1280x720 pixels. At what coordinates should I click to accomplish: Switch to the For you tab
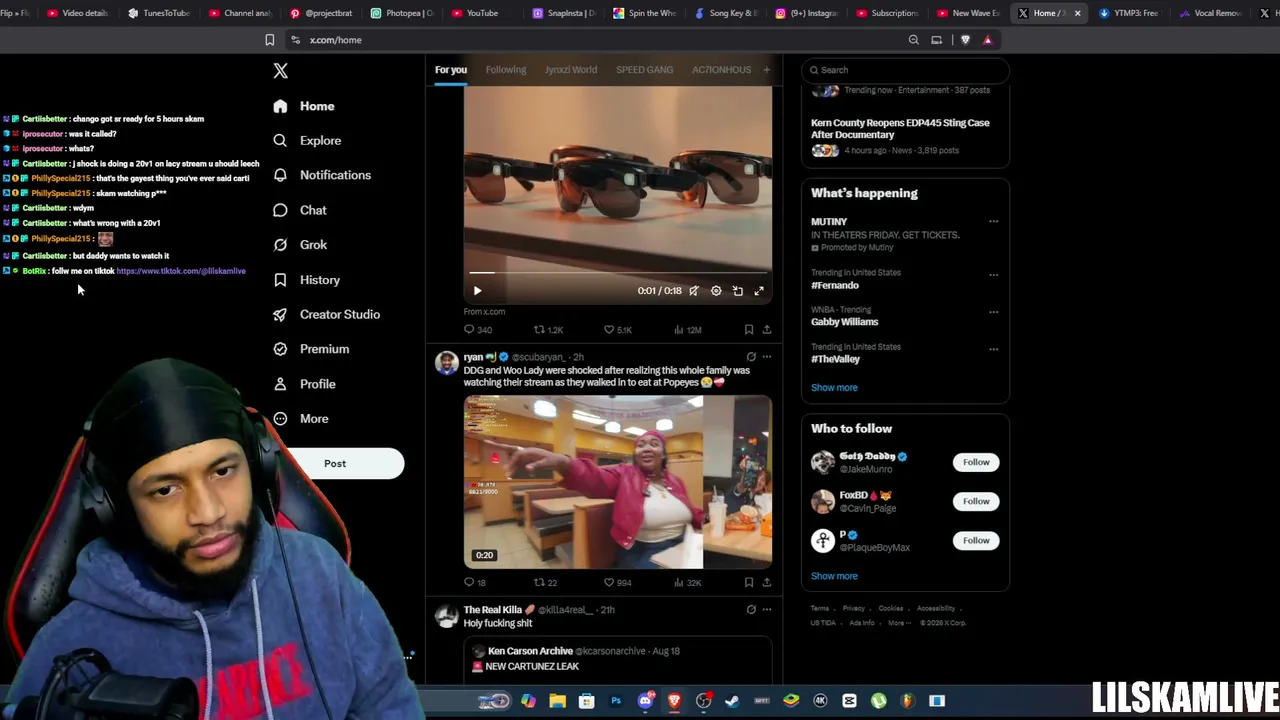point(451,70)
